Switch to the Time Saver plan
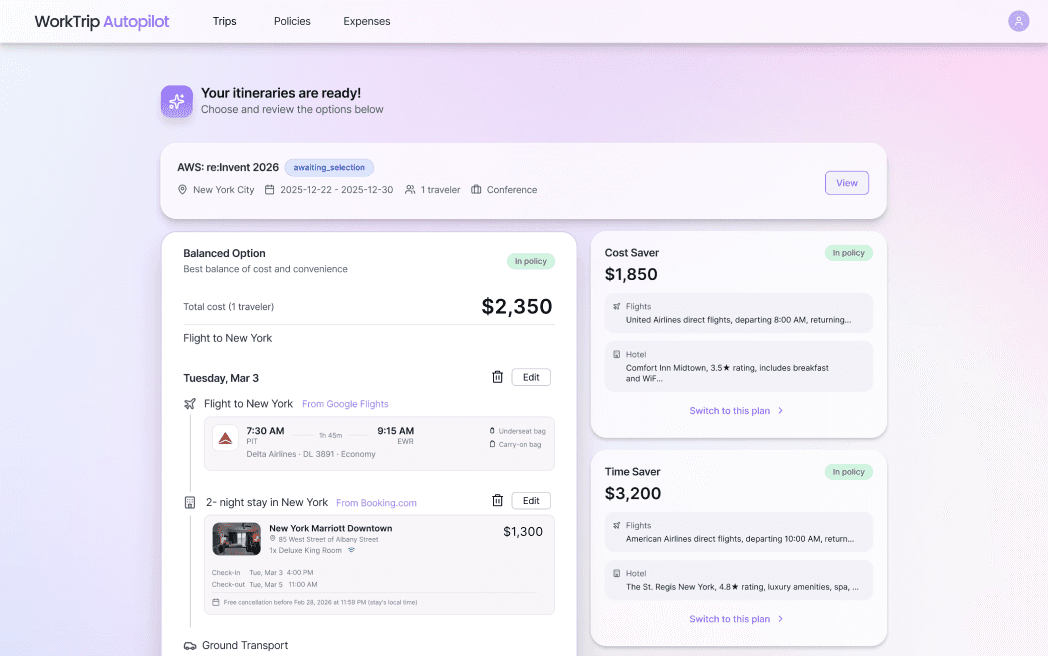 point(736,619)
